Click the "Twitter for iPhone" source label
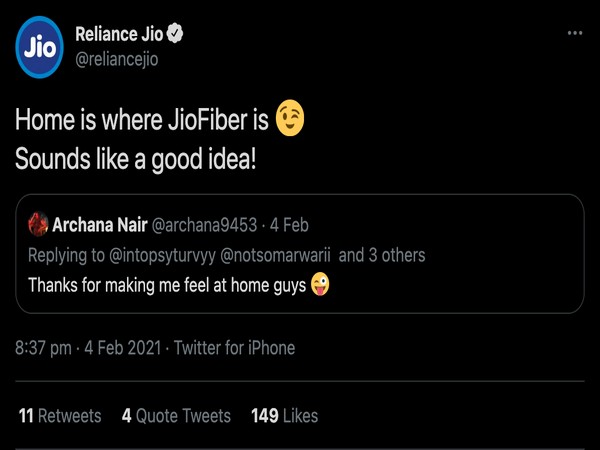600x450 pixels. [x=235, y=348]
